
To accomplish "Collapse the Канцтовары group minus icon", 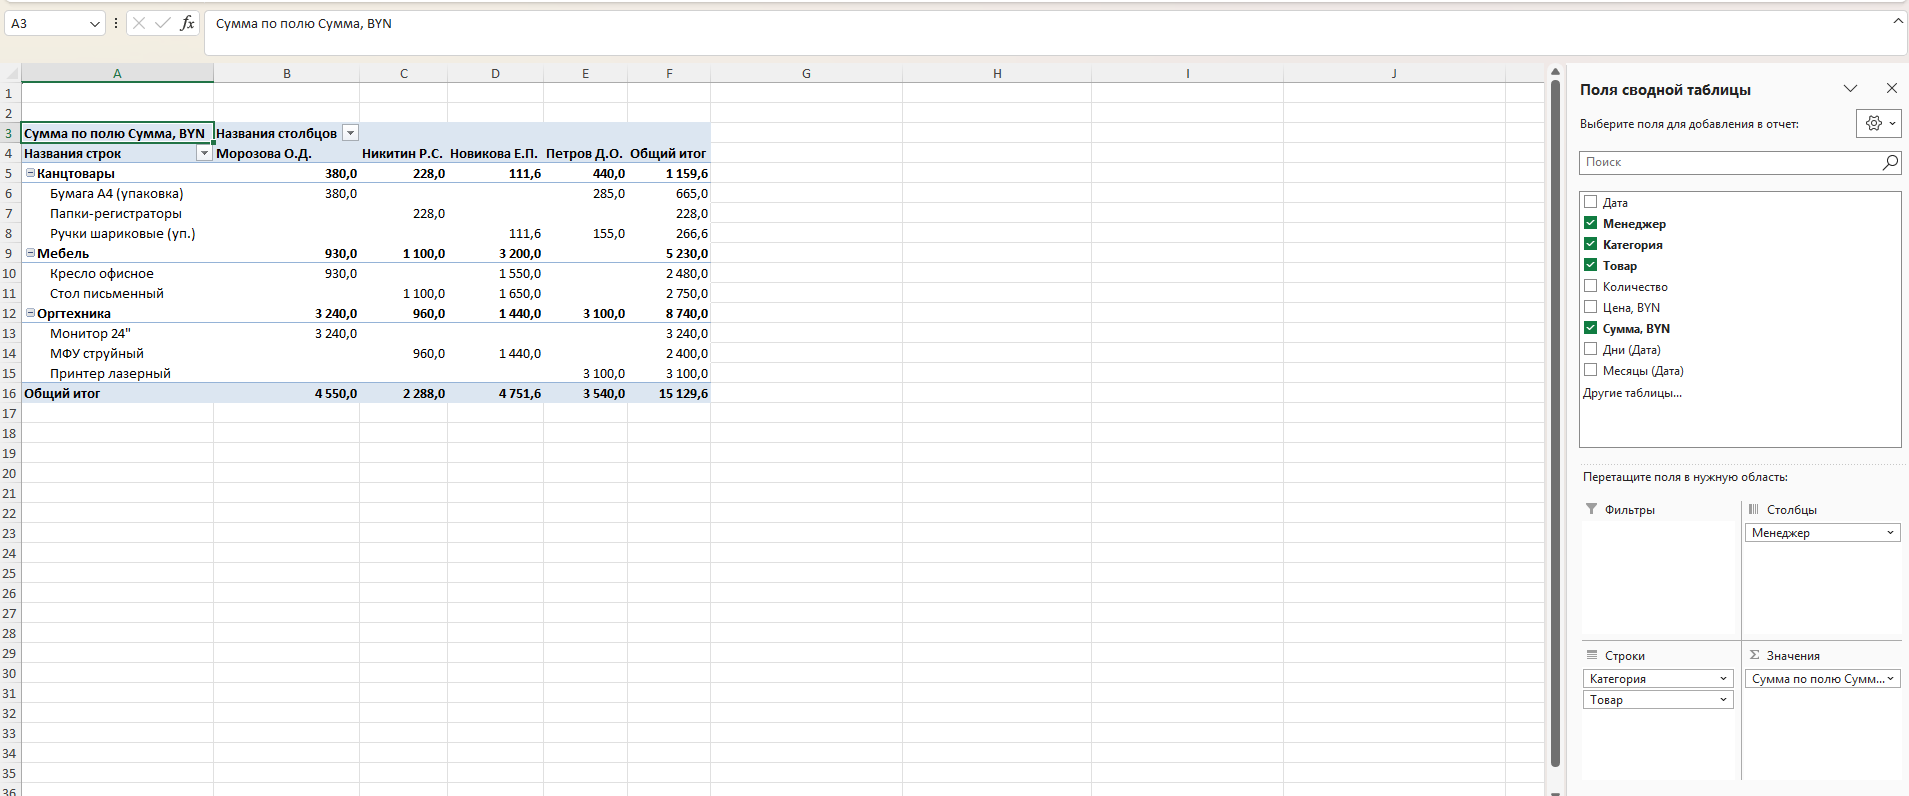I will (x=30, y=173).
